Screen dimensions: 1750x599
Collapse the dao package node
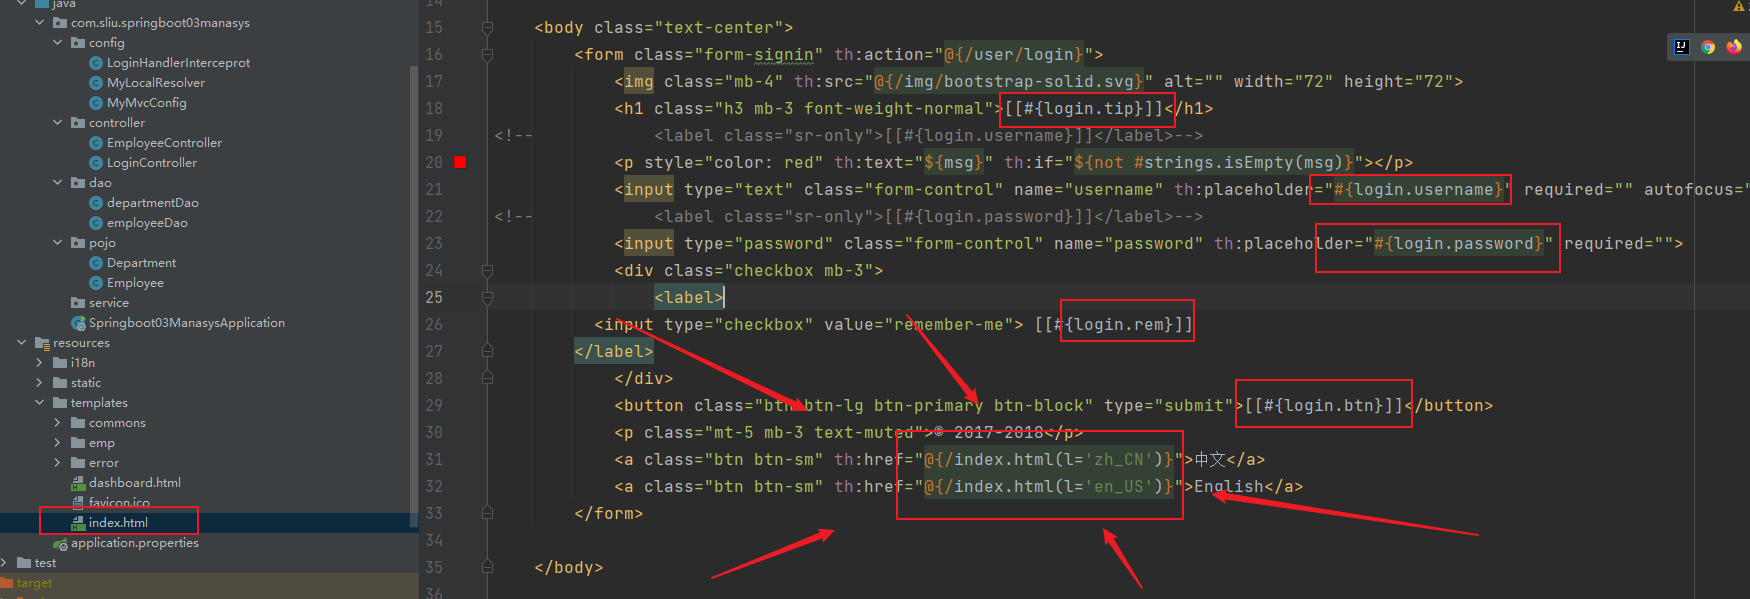point(58,183)
